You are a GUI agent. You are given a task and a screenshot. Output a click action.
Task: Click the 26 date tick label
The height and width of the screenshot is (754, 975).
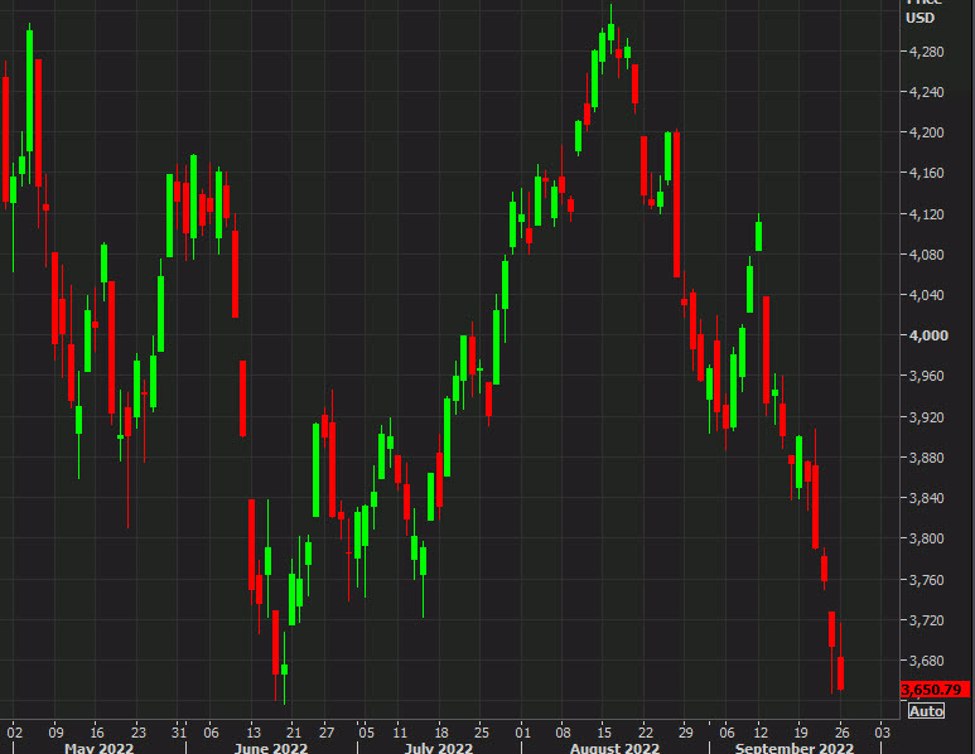[x=841, y=731]
